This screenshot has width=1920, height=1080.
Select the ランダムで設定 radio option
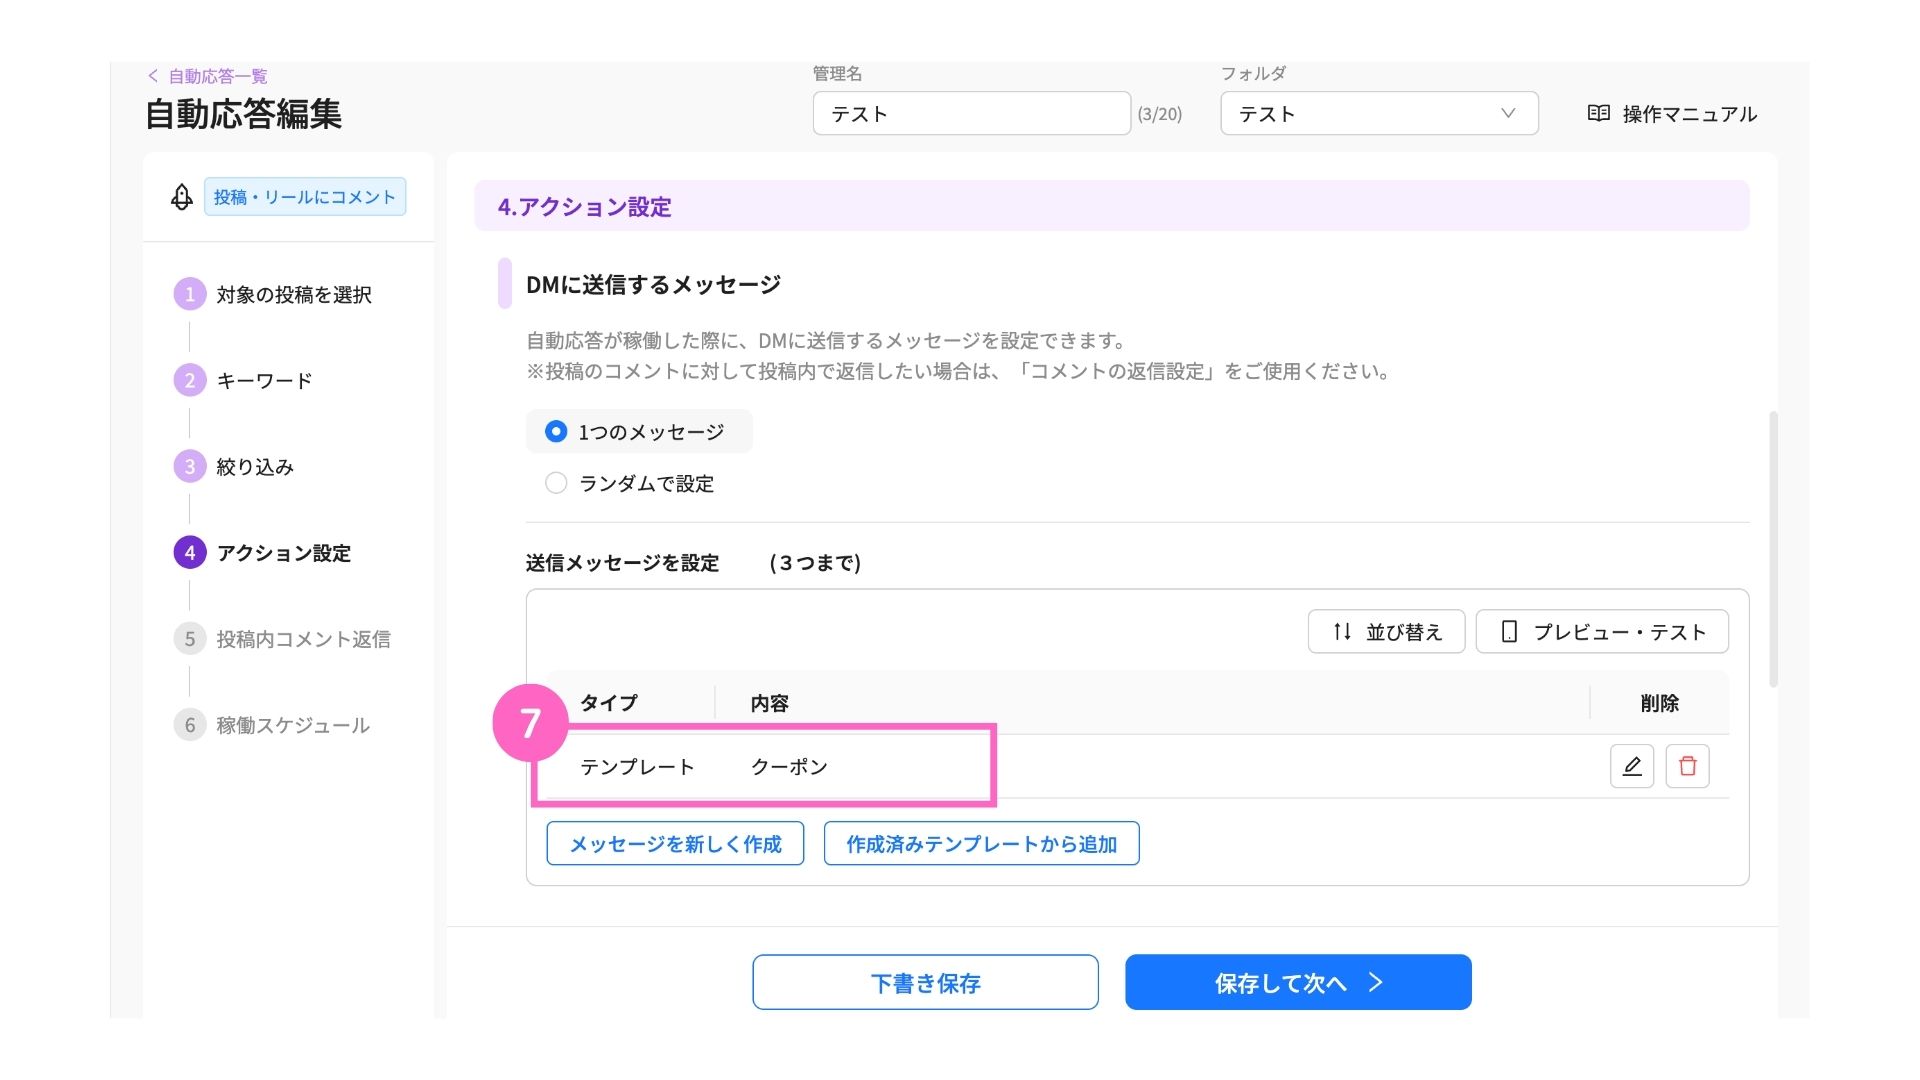556,483
